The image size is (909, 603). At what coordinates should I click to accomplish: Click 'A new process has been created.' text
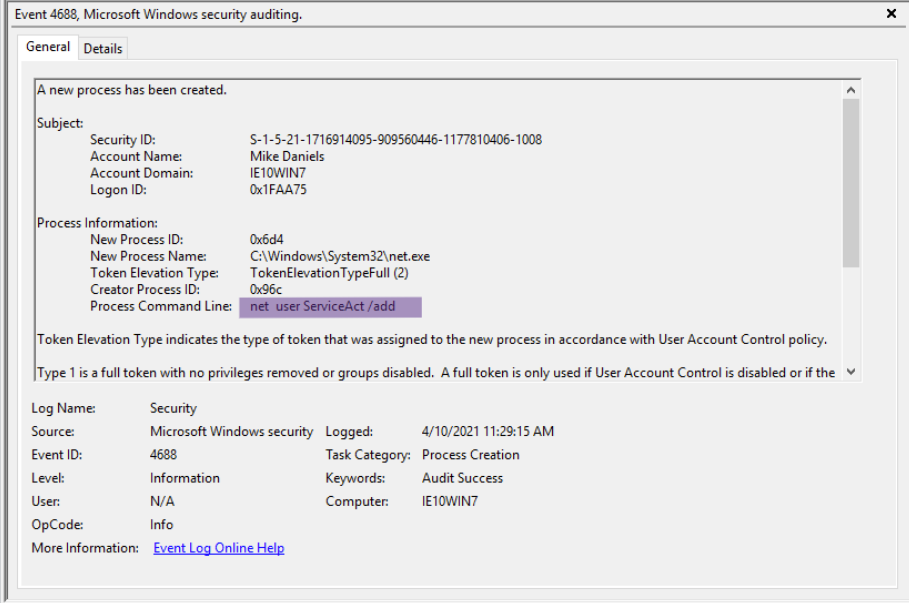[132, 90]
